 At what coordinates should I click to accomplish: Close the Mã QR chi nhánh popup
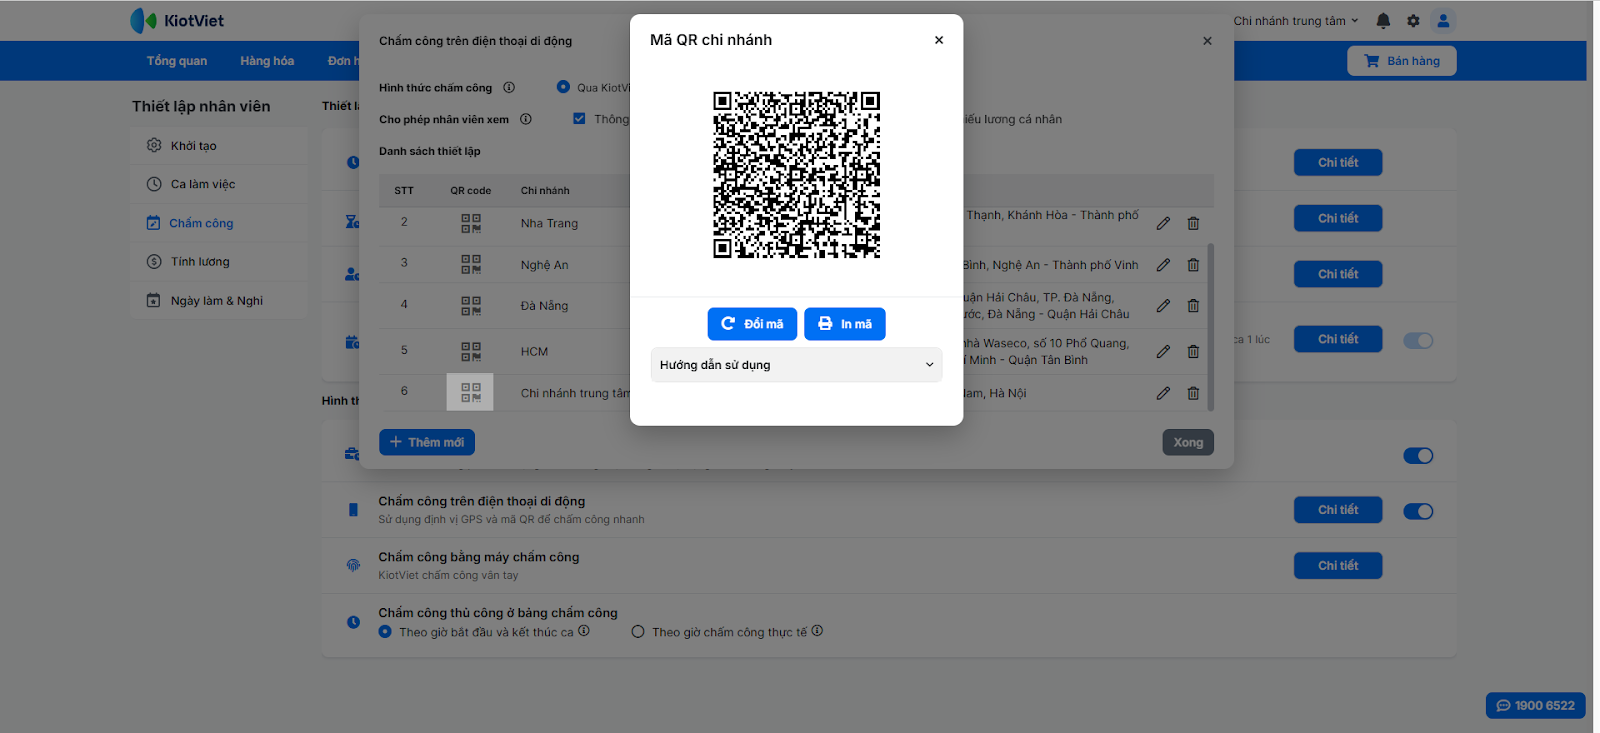(x=939, y=40)
